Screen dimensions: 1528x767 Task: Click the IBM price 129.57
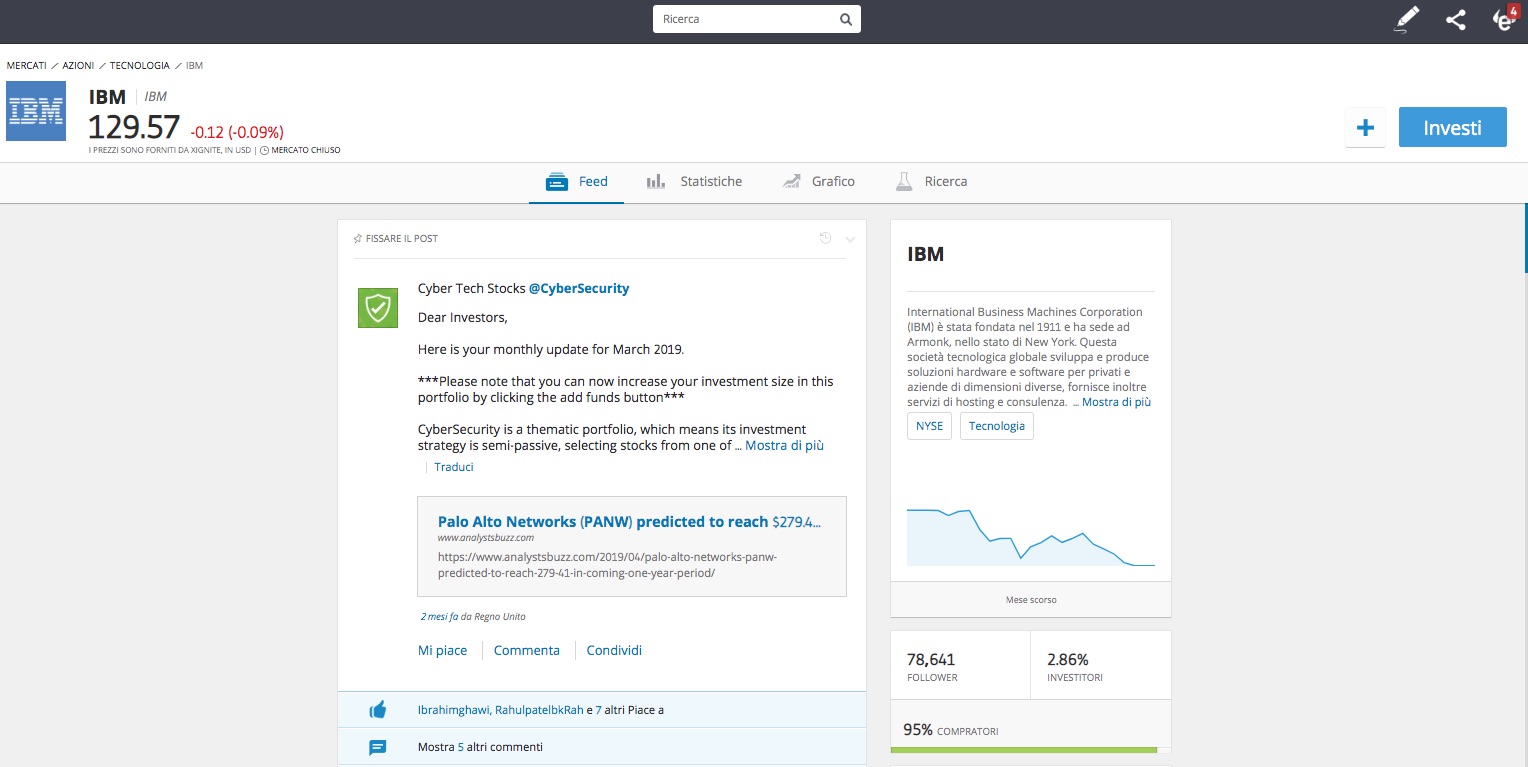[x=134, y=127]
